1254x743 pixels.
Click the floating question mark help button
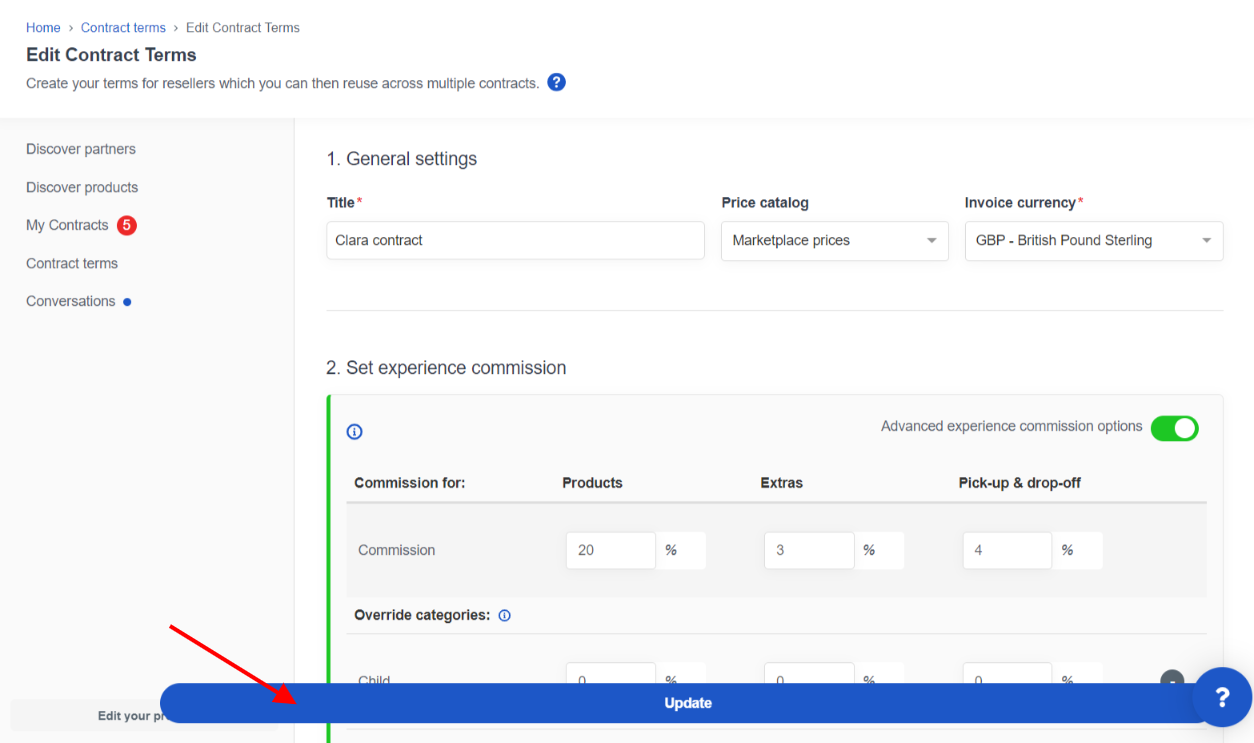click(1222, 697)
